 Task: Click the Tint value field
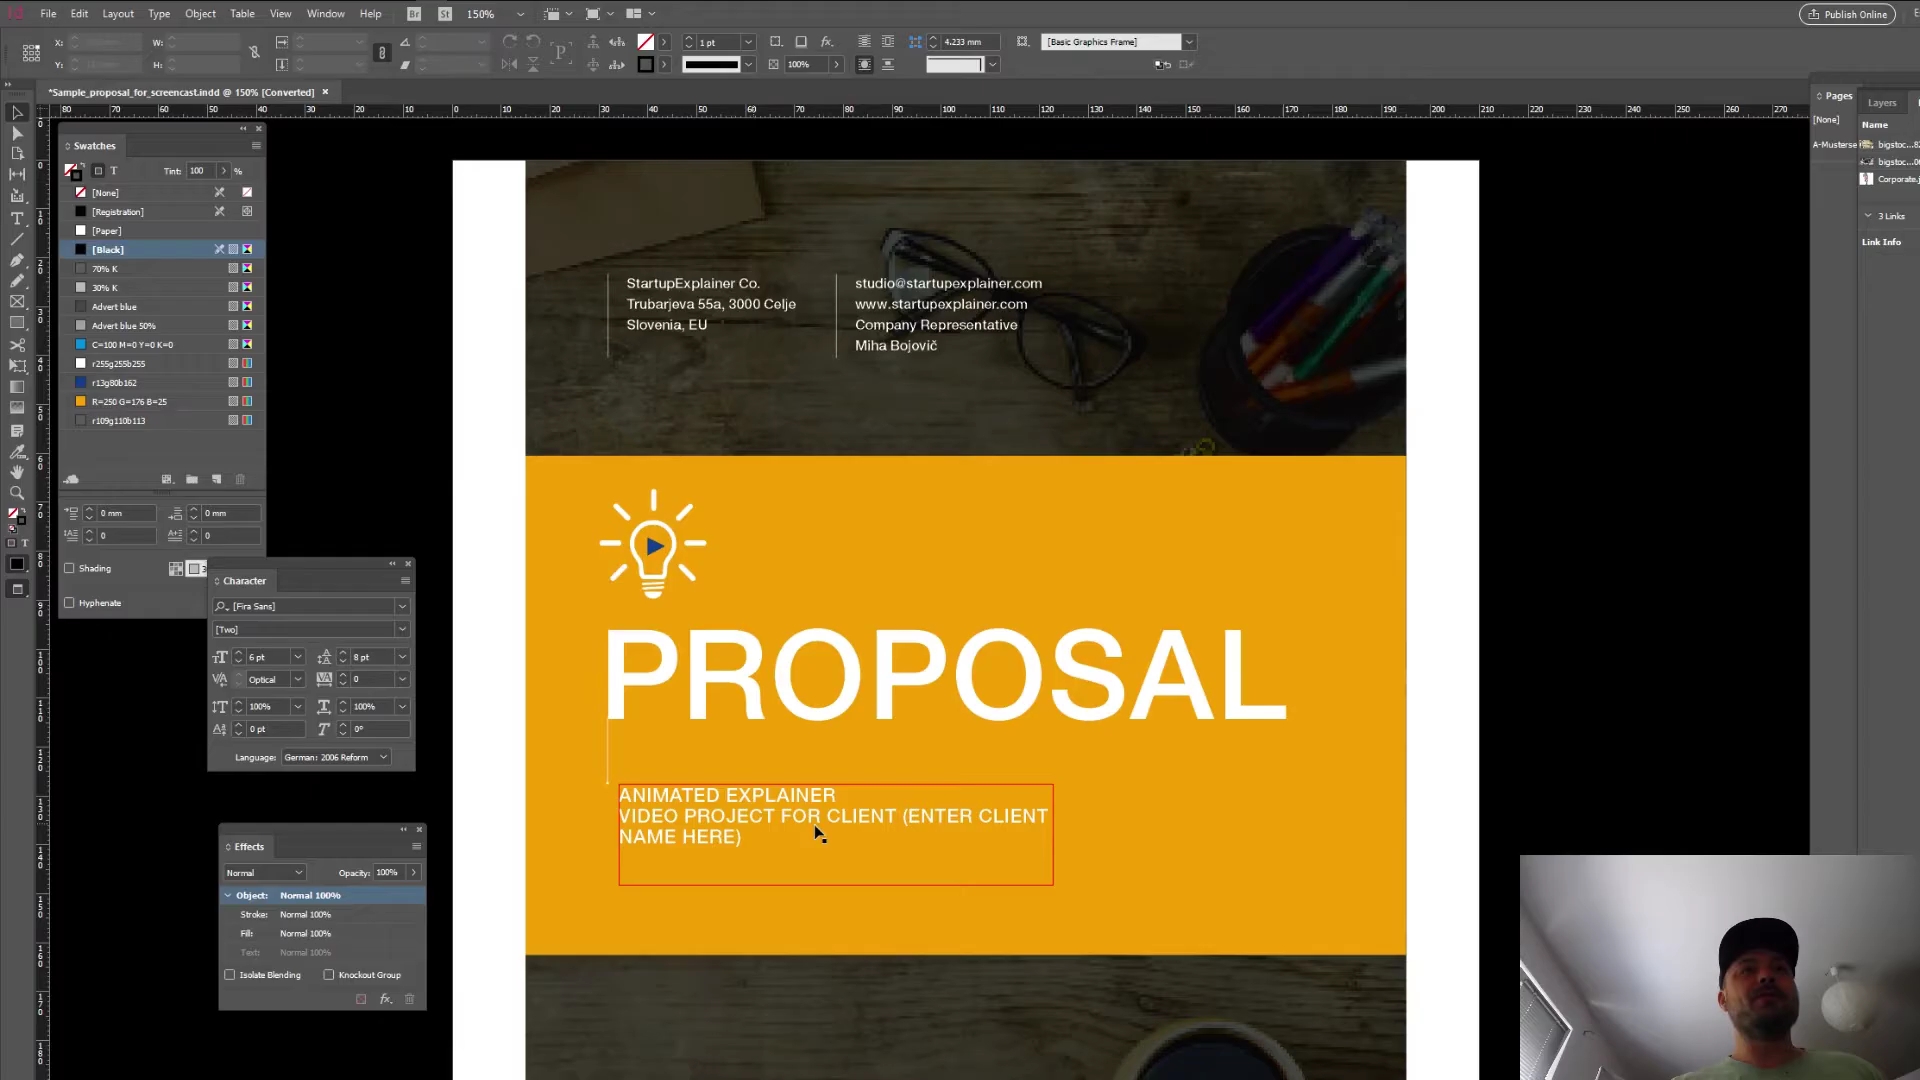[201, 171]
